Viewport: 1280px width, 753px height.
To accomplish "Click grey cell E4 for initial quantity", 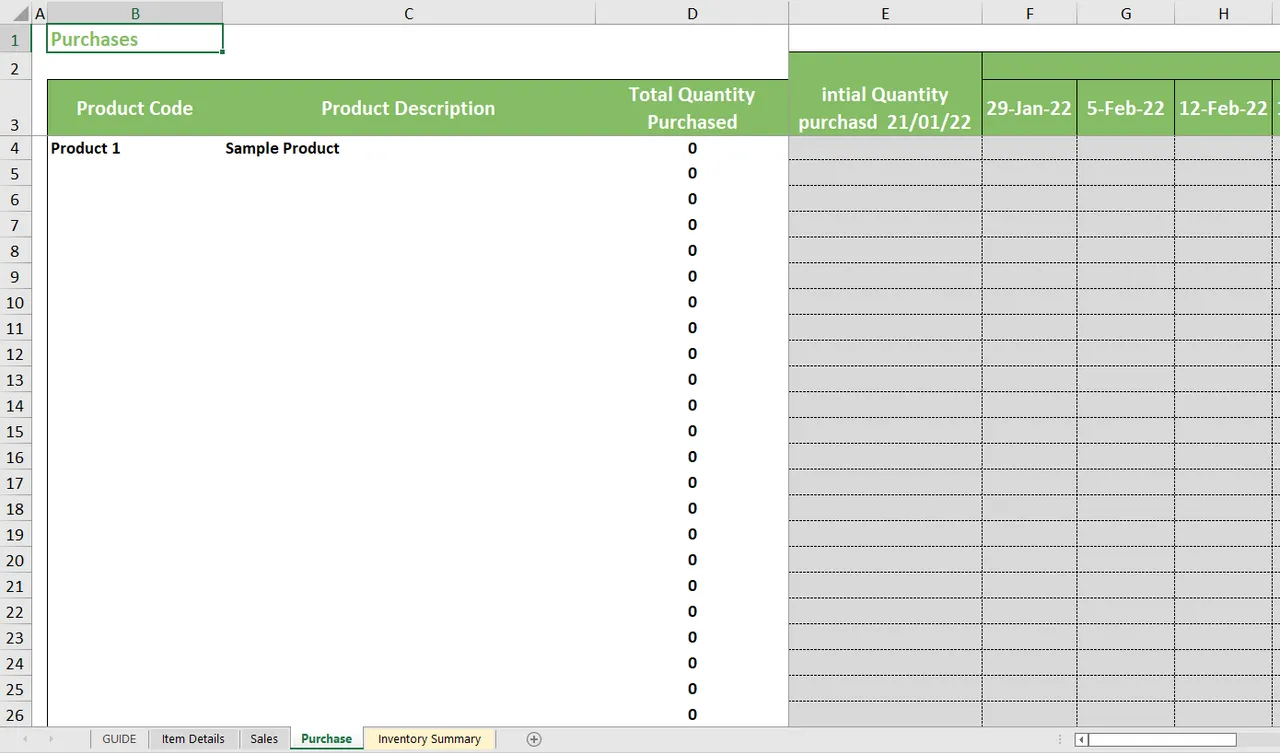I will pos(885,148).
